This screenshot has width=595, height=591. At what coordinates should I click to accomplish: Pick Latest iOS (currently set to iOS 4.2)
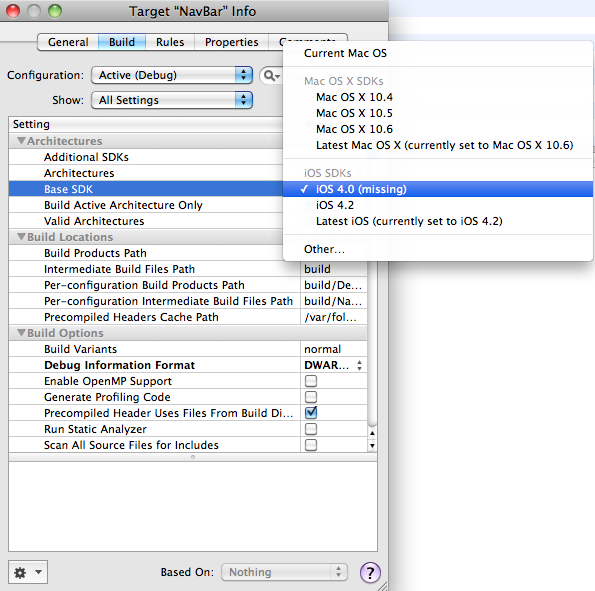pos(438,221)
